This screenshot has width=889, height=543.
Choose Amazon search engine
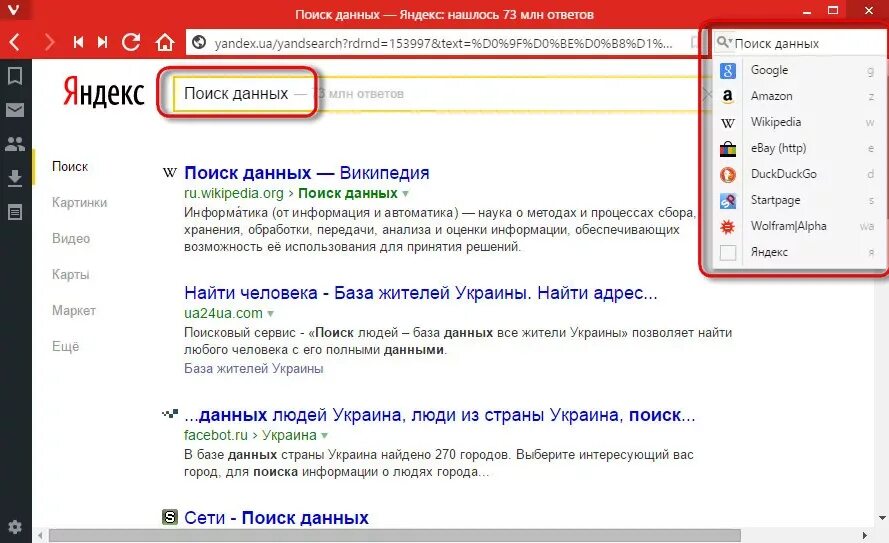click(797, 96)
